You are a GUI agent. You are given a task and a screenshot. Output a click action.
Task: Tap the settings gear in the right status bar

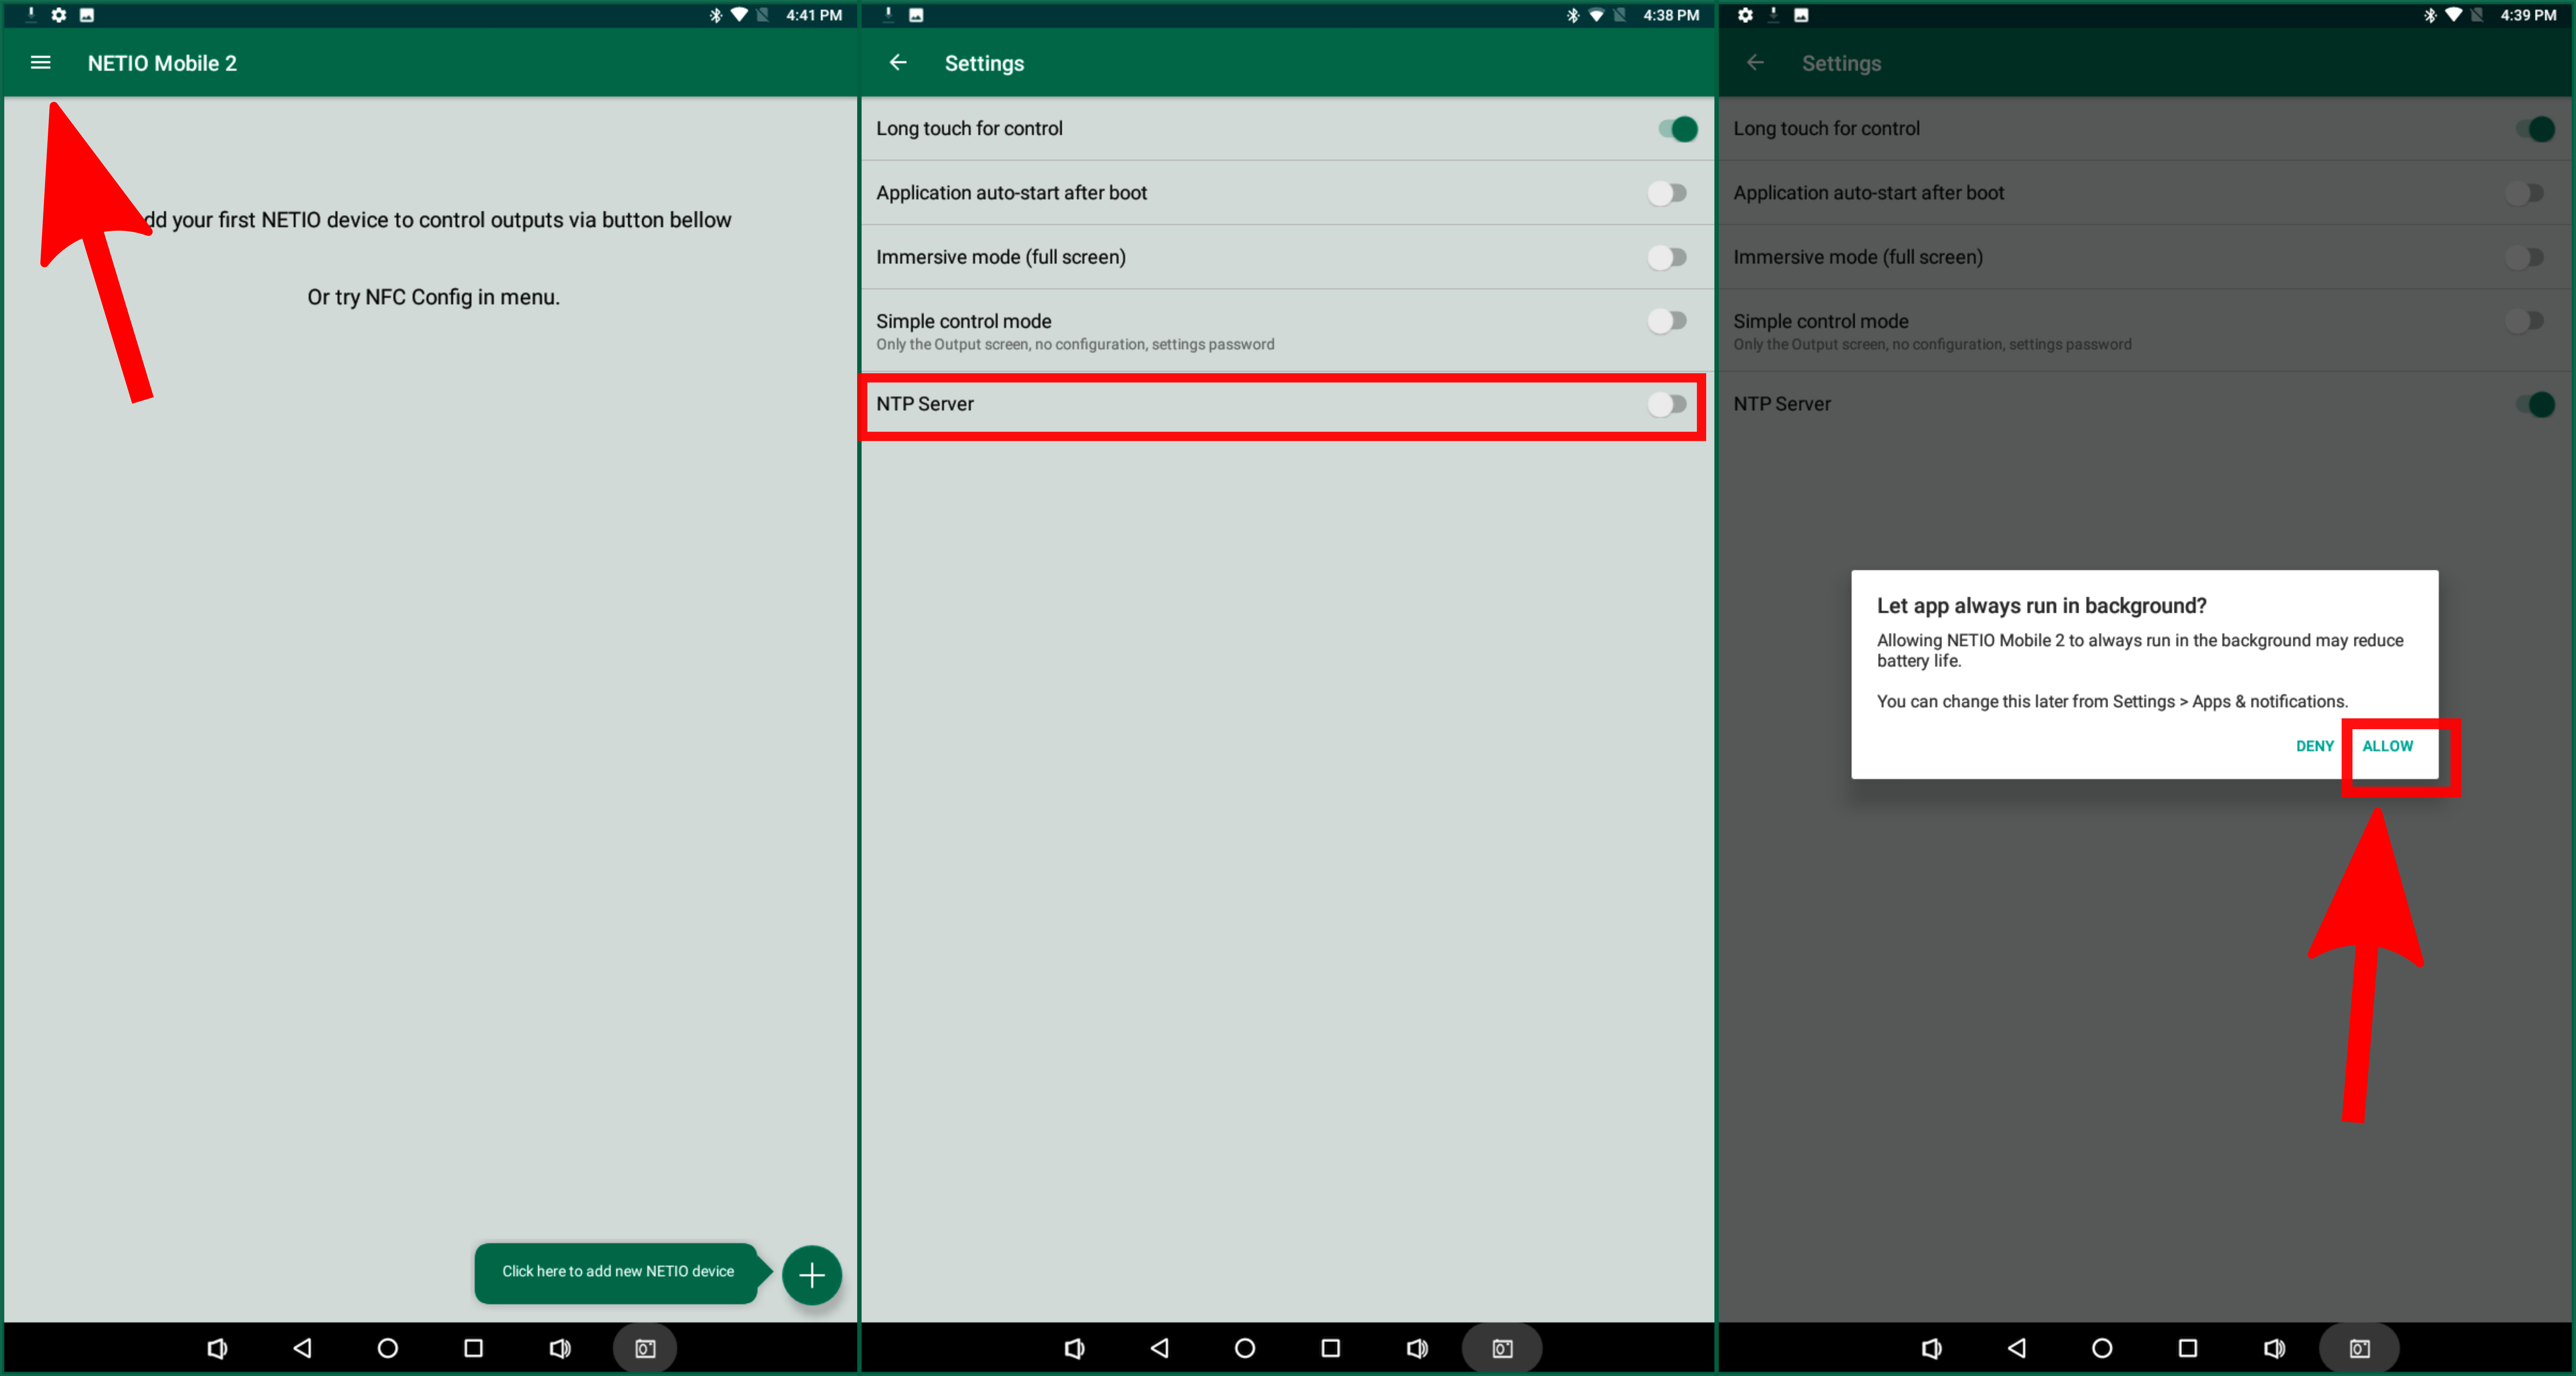click(1745, 15)
